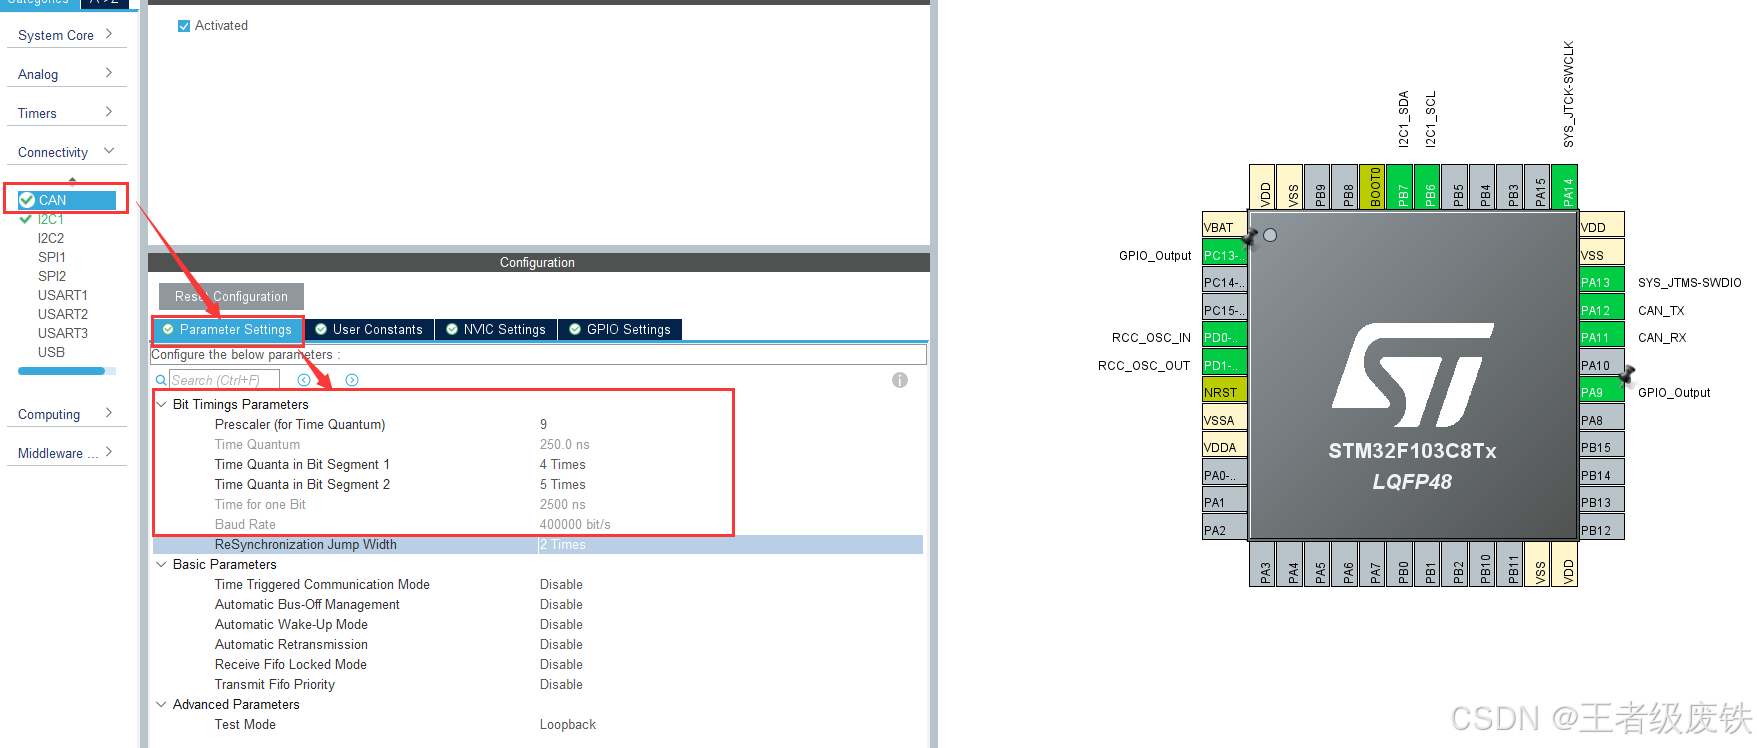Click Time Quanta in Bit Segment 1 value
Viewport: 1757px width, 748px height.
(562, 464)
